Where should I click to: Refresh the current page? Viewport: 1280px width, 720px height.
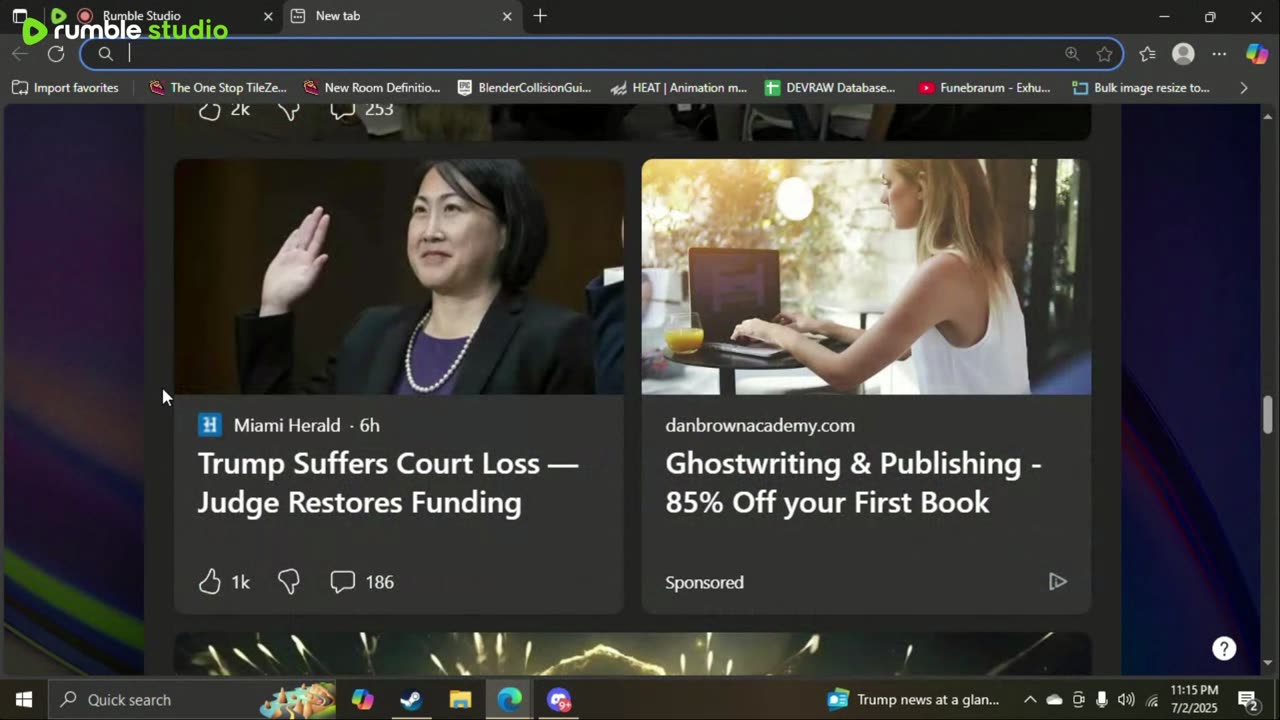tap(56, 54)
